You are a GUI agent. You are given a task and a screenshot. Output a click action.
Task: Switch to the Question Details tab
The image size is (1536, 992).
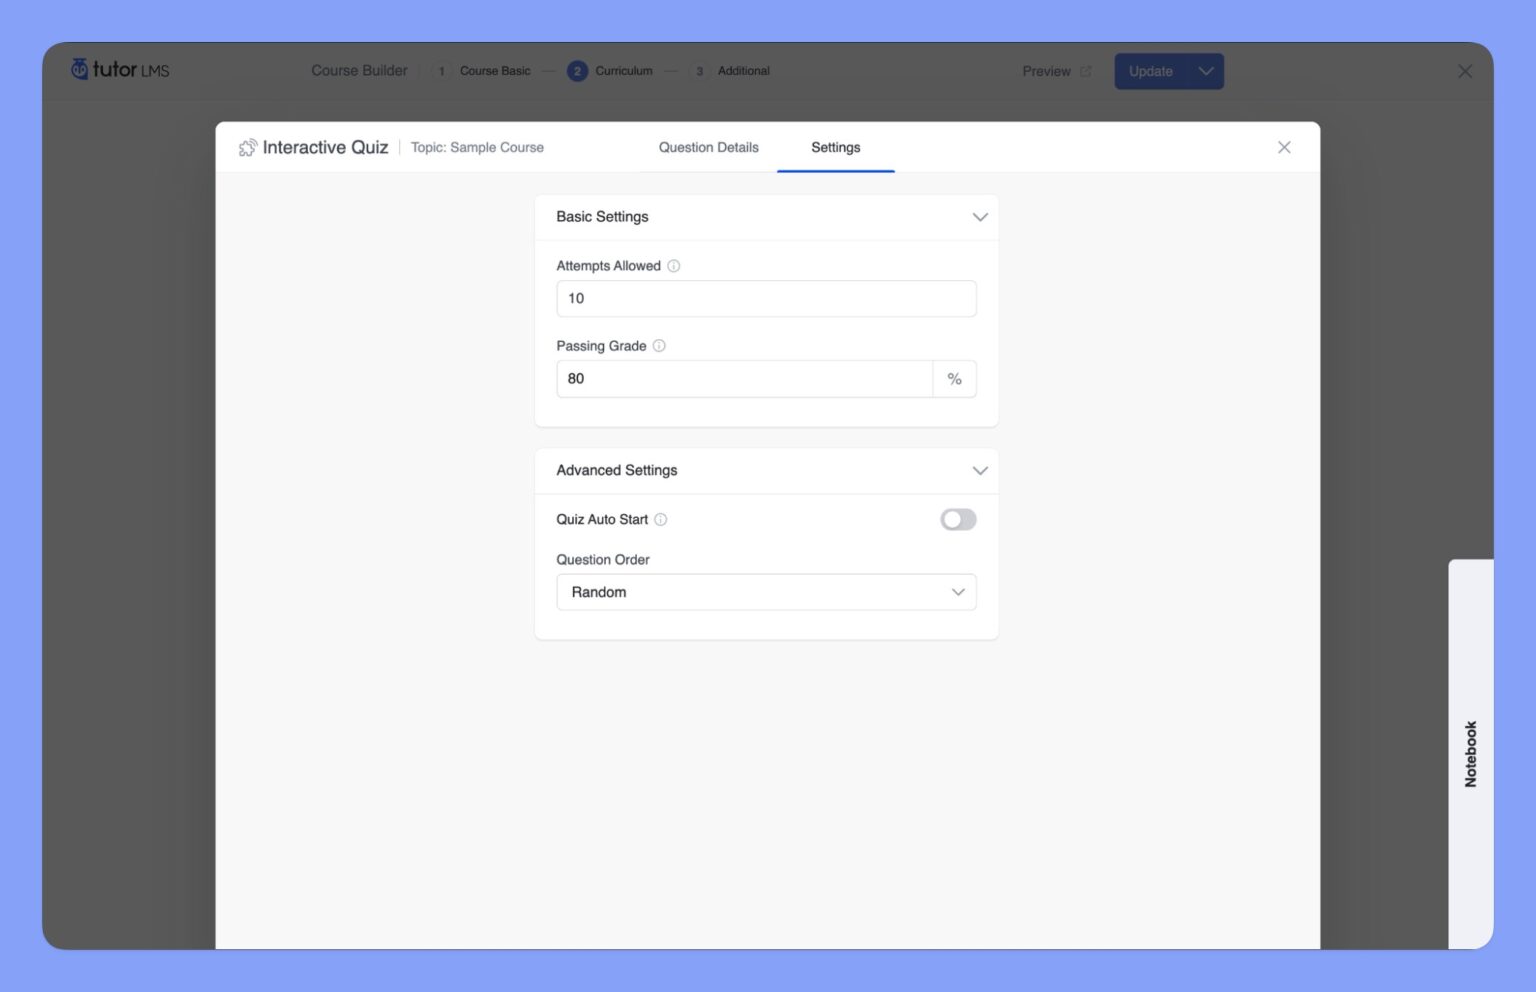708,147
